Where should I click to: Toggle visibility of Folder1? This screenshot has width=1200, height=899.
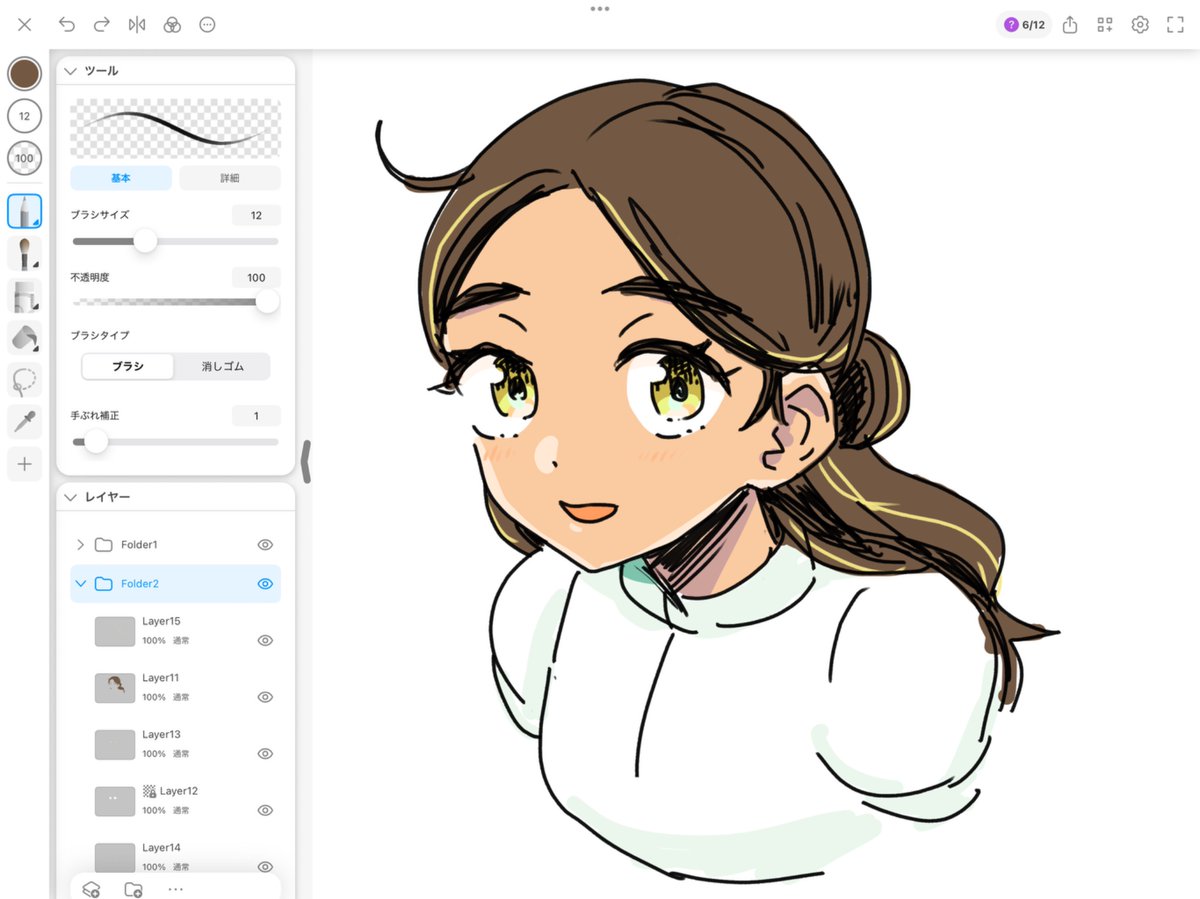click(265, 545)
